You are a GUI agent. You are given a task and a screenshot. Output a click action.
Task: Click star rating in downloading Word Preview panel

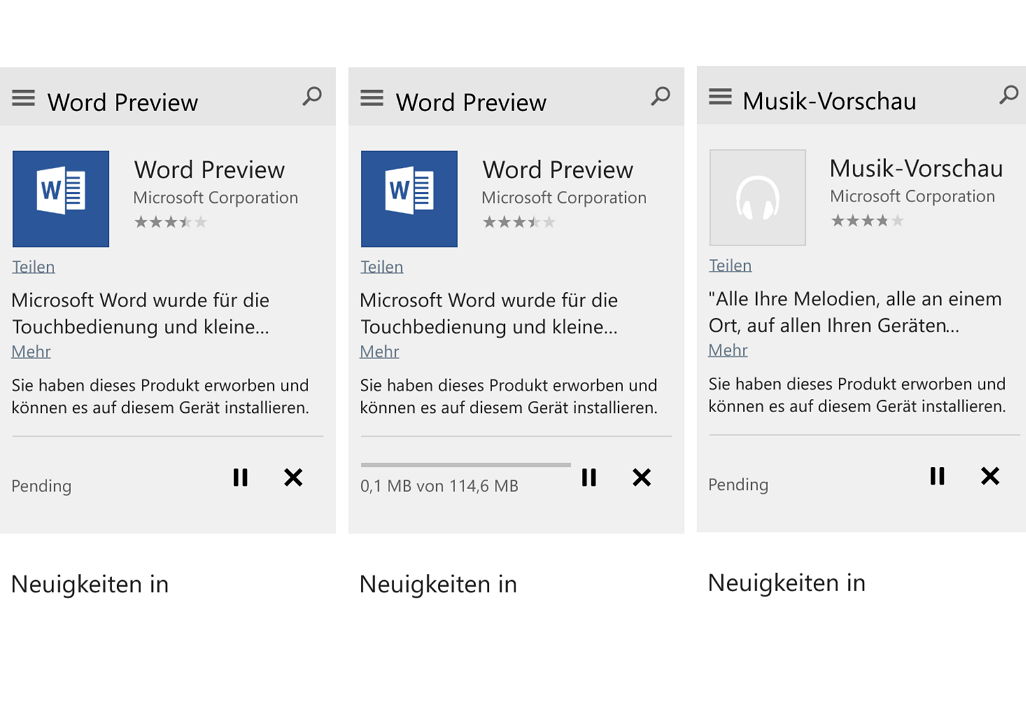pos(519,222)
